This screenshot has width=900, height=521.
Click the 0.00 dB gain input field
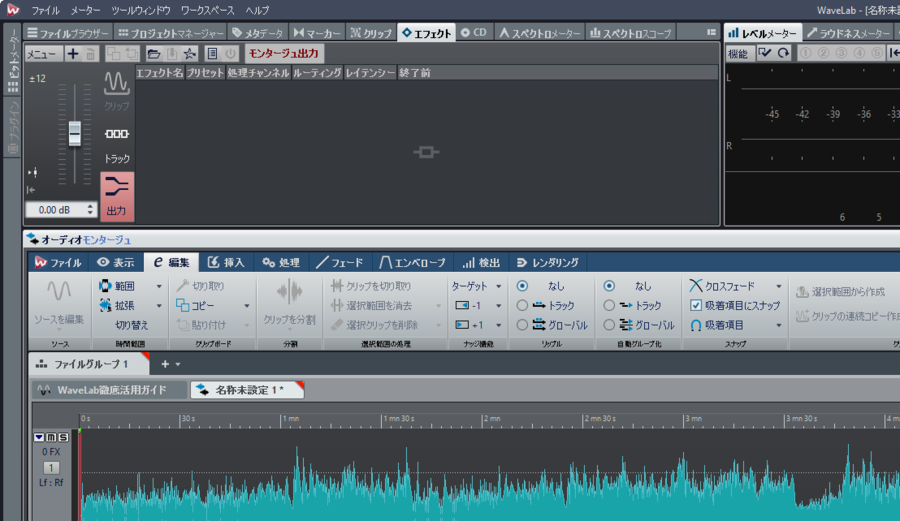[55, 210]
